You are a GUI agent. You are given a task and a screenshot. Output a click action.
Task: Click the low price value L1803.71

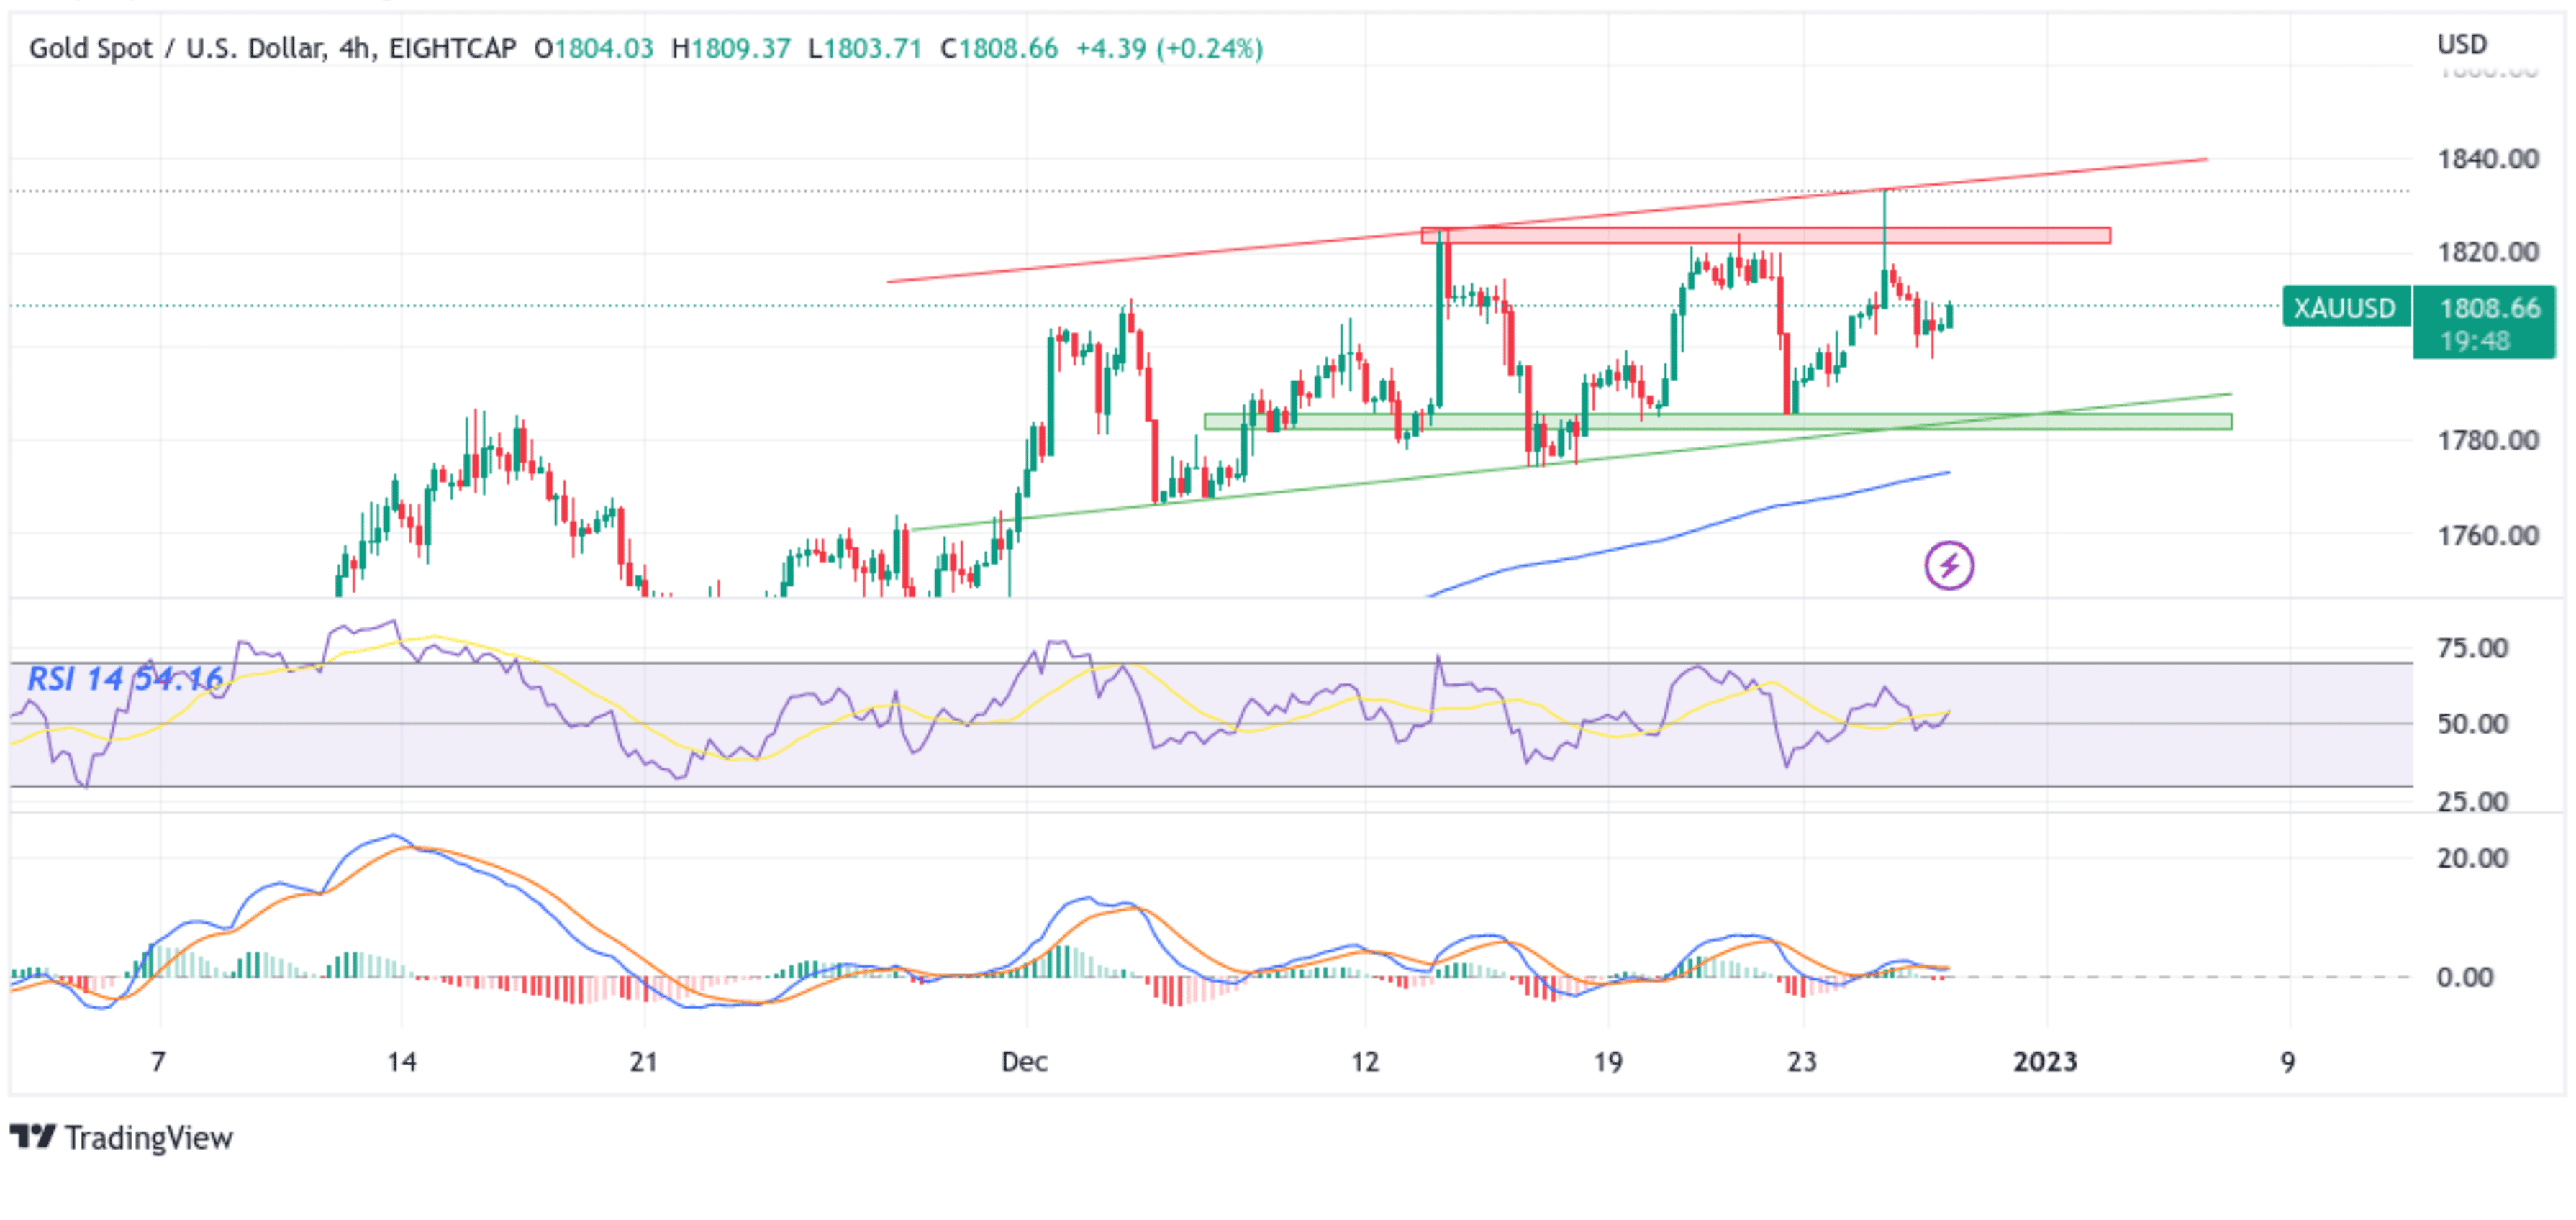[x=864, y=48]
